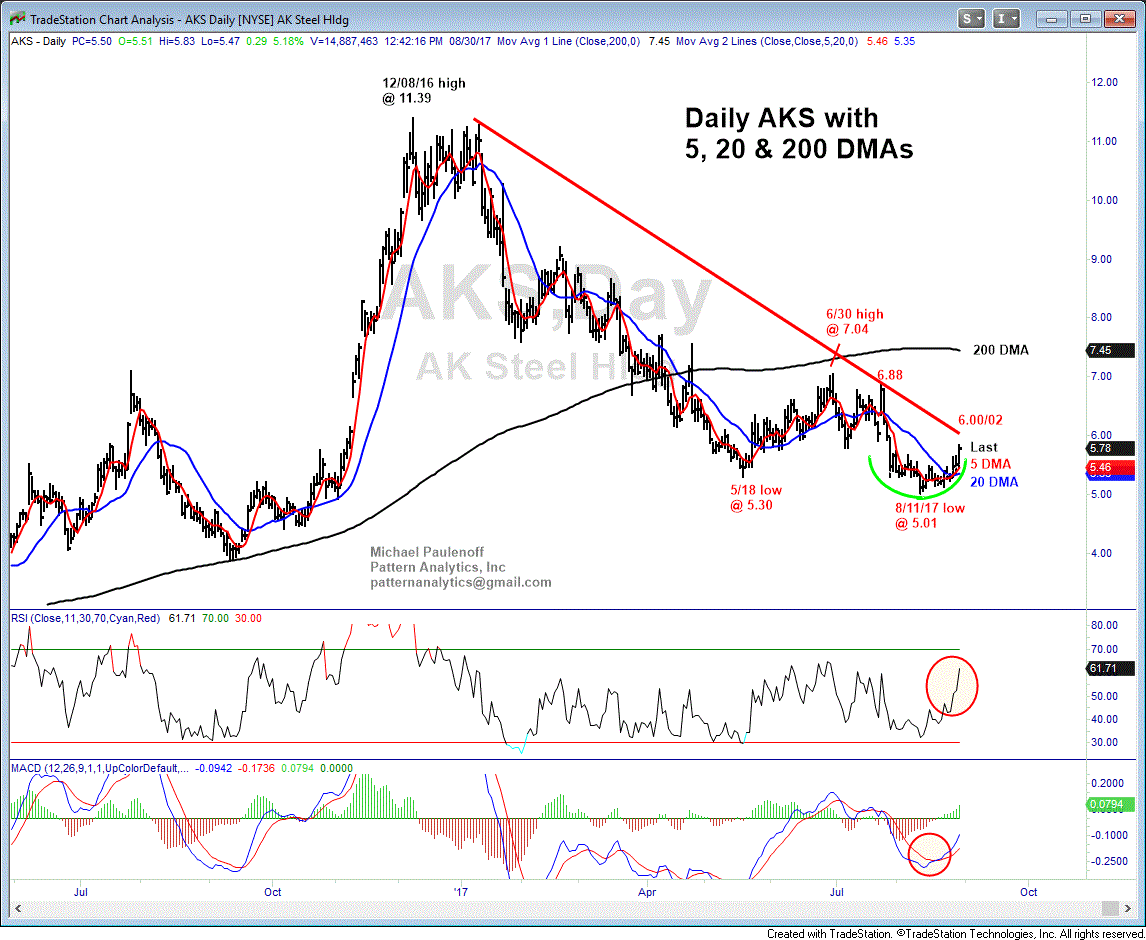1146x940 pixels.
Task: Select the 'Daily AKS with 5, 20 & 200 DMAs' title
Action: click(x=799, y=133)
